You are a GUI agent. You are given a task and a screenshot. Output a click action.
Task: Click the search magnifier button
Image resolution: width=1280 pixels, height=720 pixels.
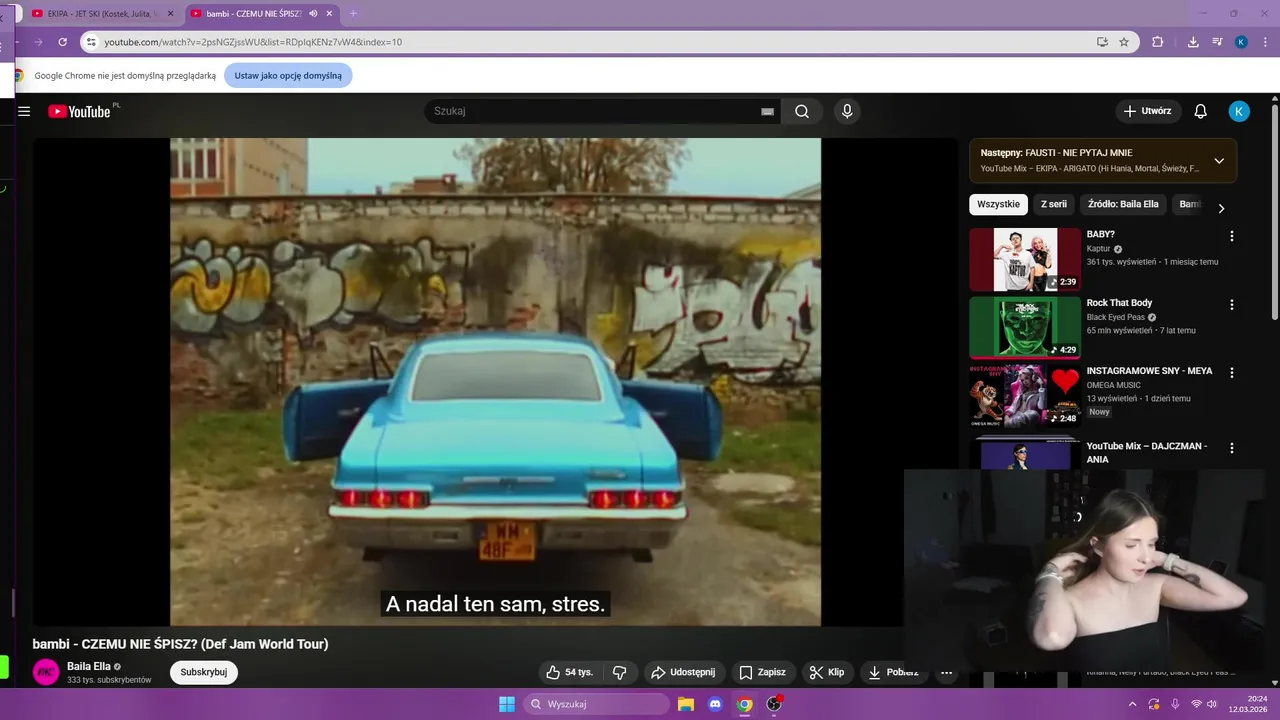pyautogui.click(x=802, y=111)
